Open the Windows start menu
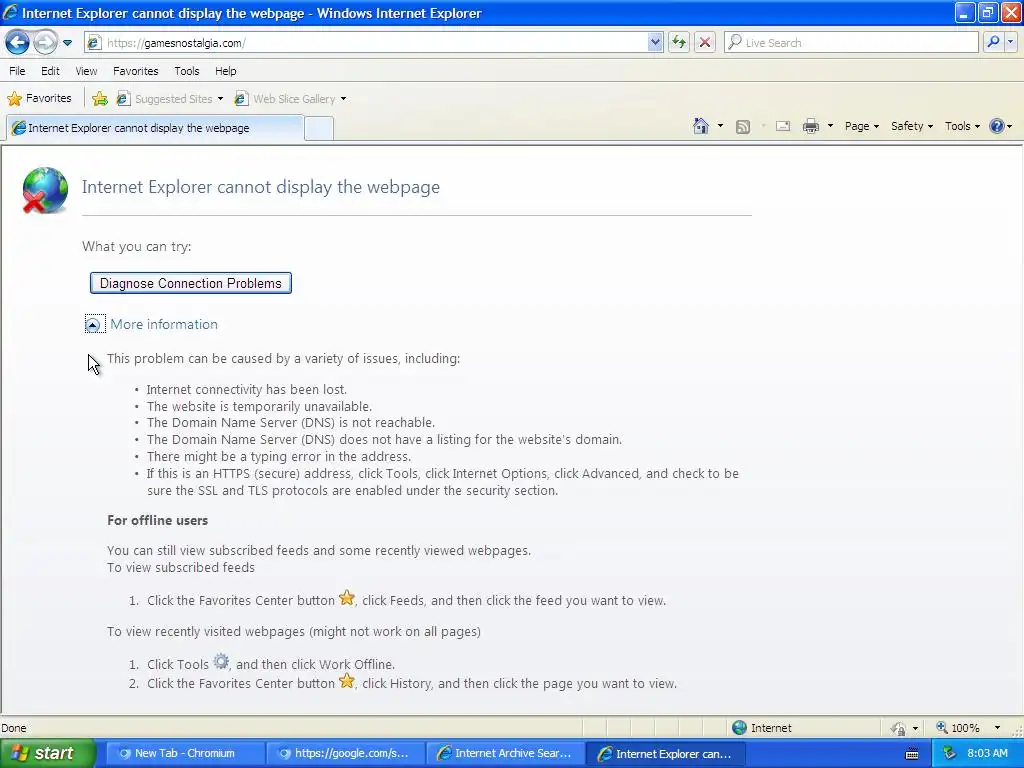The image size is (1024, 768). pyautogui.click(x=47, y=753)
